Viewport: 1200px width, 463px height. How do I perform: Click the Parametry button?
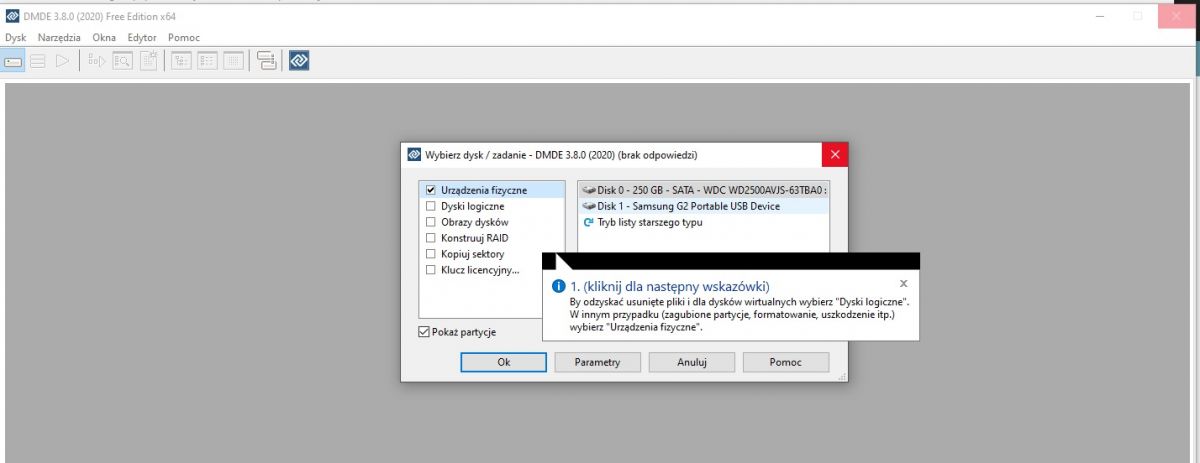click(598, 362)
